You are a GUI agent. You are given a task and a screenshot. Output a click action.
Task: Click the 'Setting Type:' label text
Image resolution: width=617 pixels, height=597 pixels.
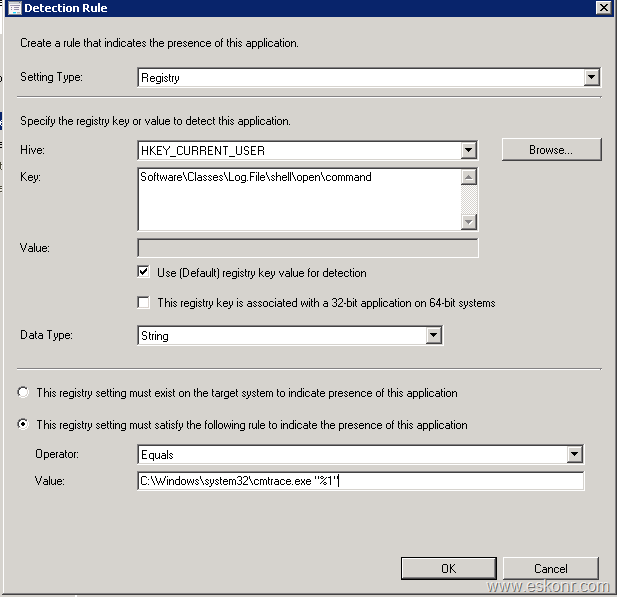(52, 77)
